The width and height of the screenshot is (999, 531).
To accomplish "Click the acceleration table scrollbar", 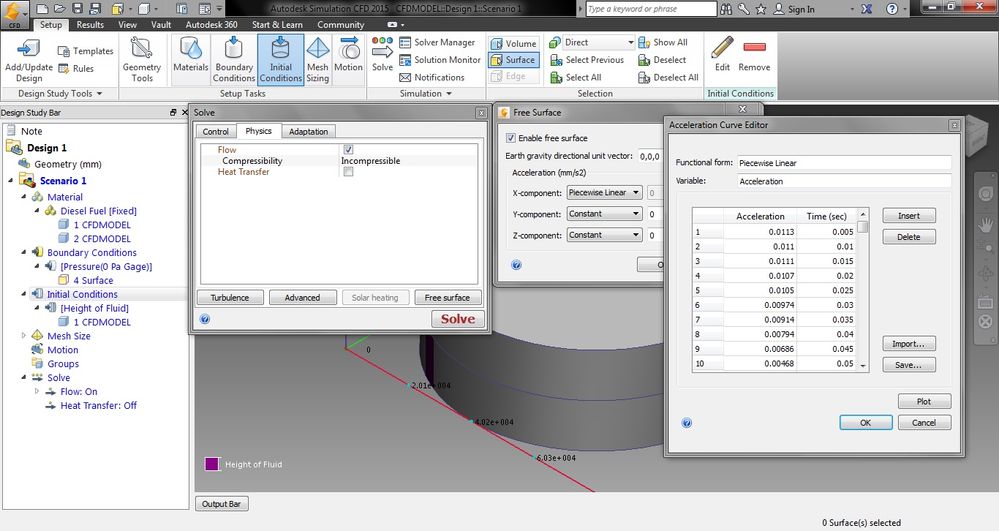I will point(863,290).
